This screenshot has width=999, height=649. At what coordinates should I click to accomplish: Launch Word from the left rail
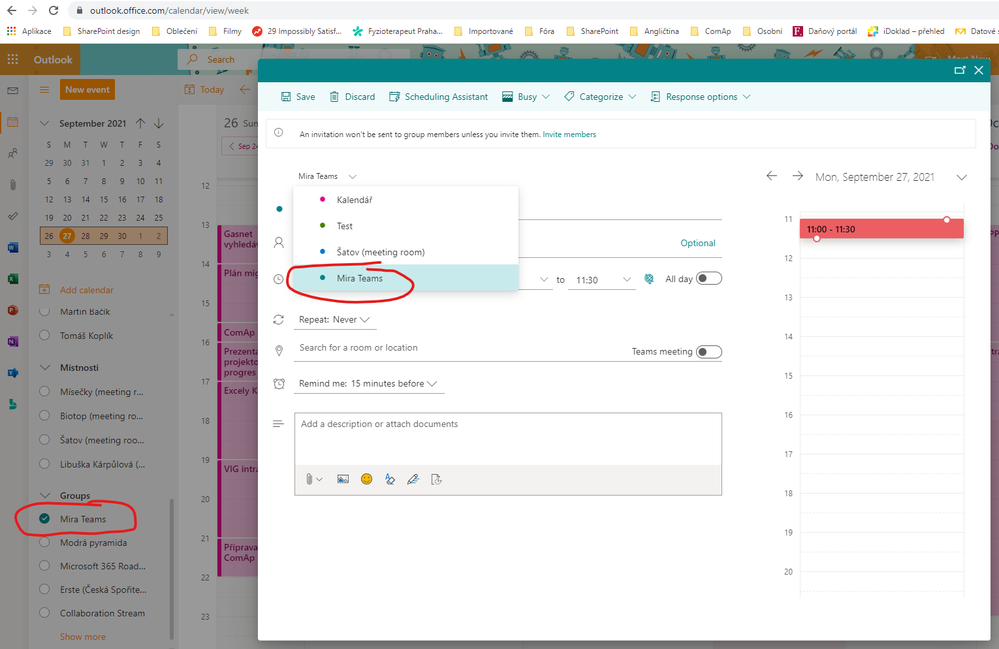13,247
